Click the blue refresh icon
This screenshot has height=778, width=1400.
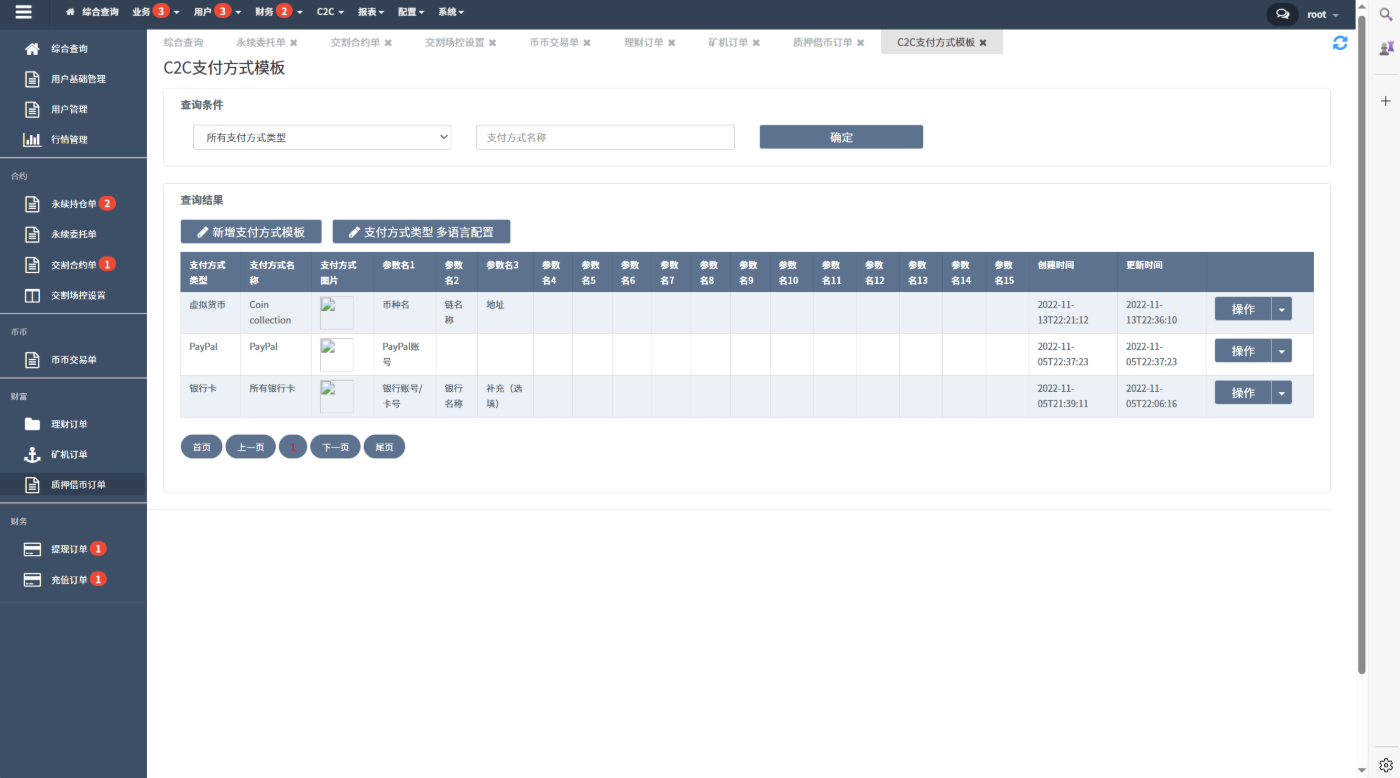click(1340, 43)
